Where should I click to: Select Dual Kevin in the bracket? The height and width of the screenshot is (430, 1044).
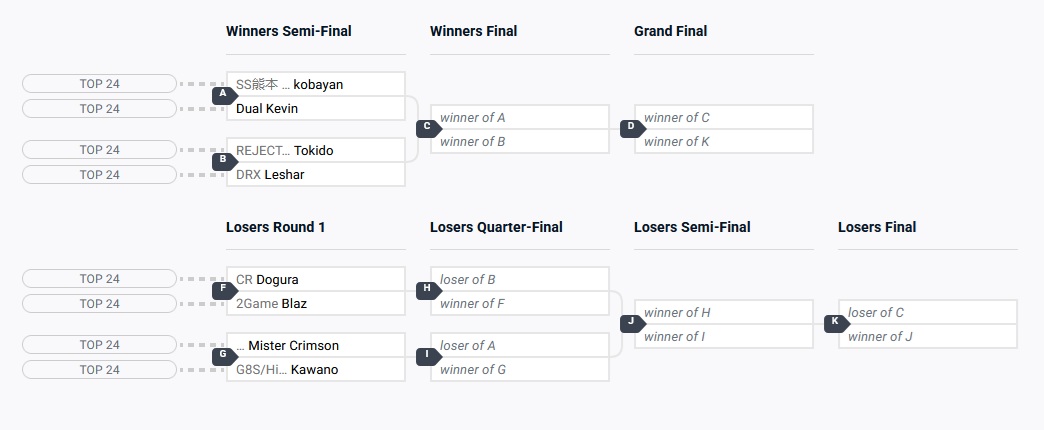(x=316, y=108)
